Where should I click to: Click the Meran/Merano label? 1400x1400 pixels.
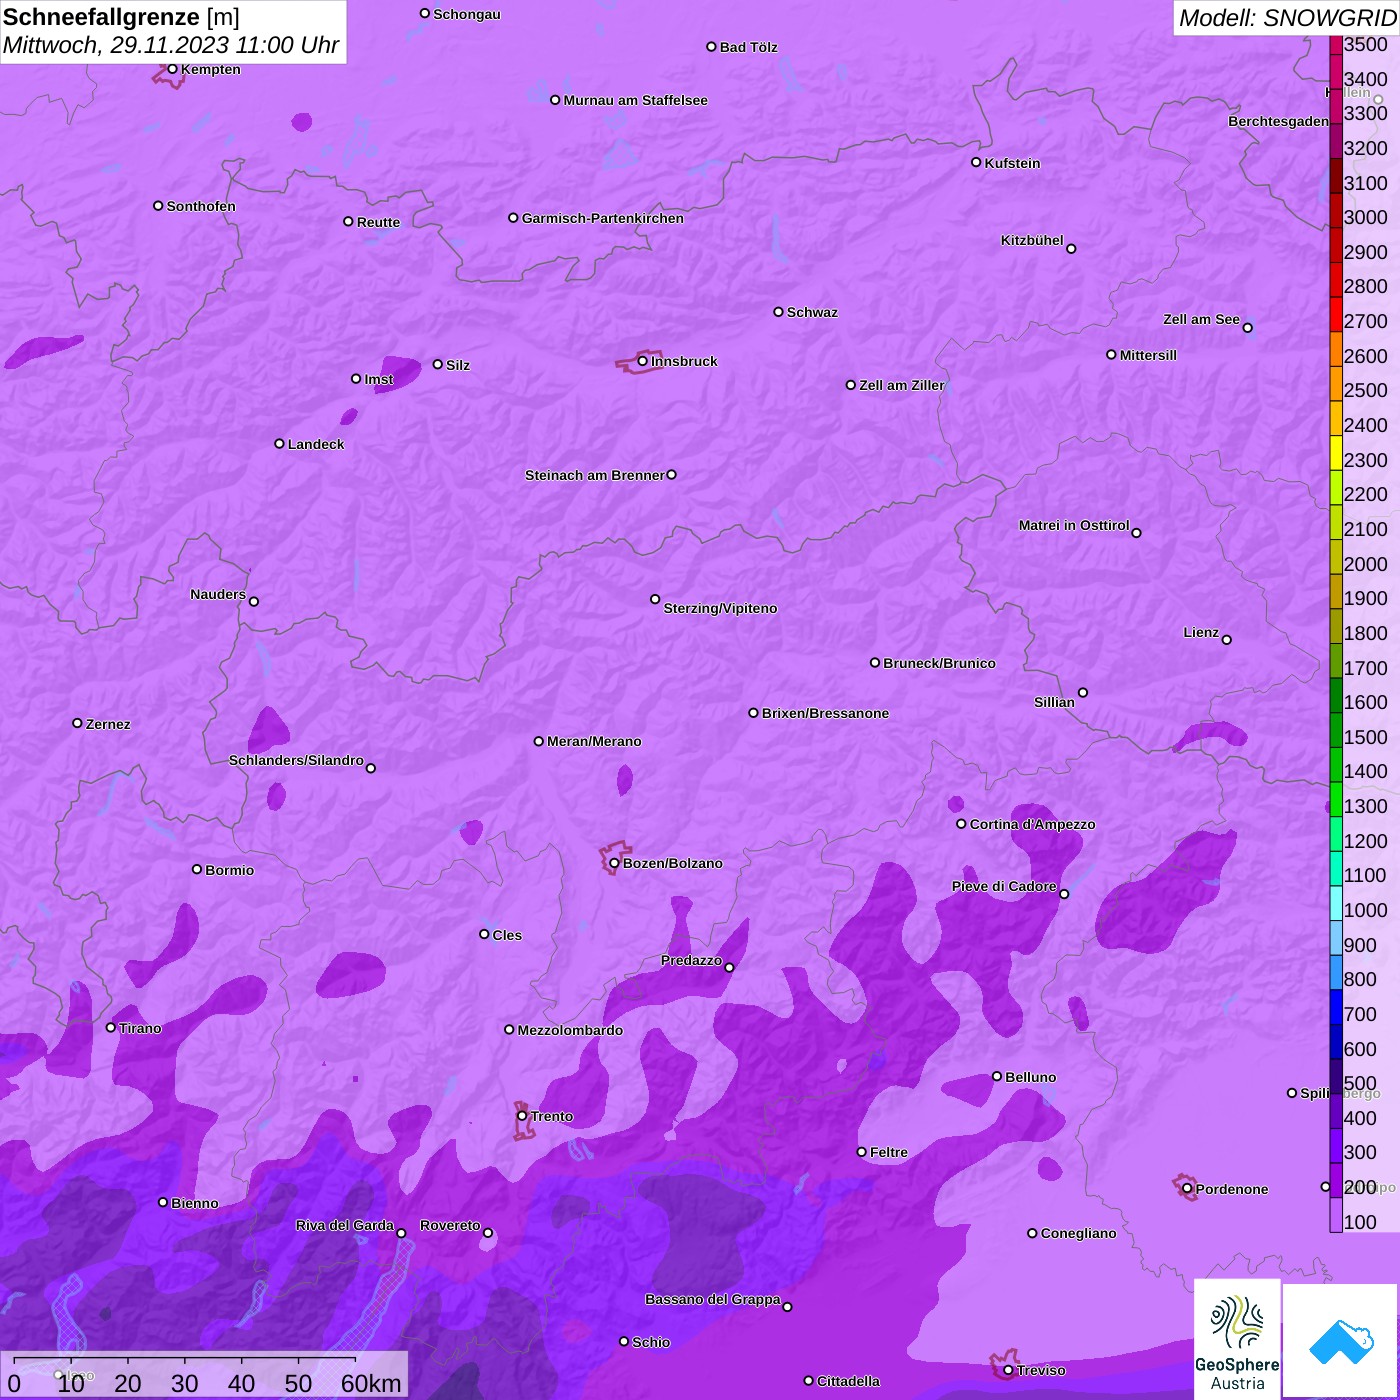(x=594, y=741)
